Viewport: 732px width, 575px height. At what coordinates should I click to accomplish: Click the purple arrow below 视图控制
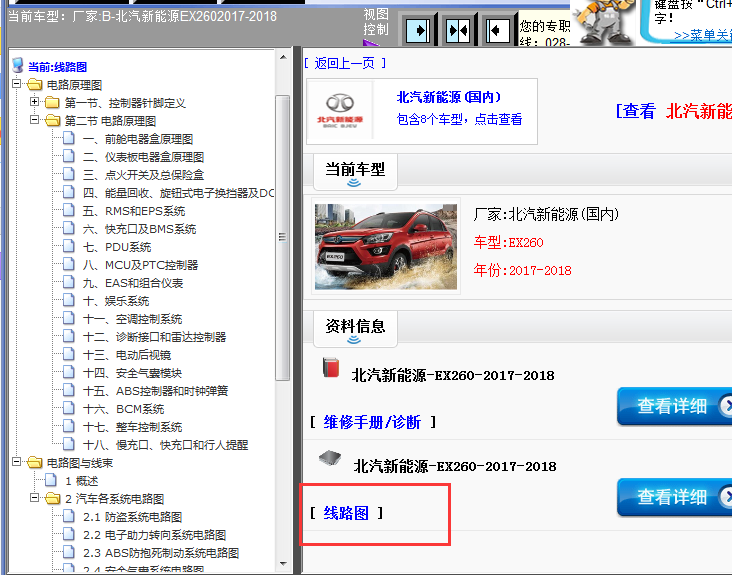tap(371, 43)
